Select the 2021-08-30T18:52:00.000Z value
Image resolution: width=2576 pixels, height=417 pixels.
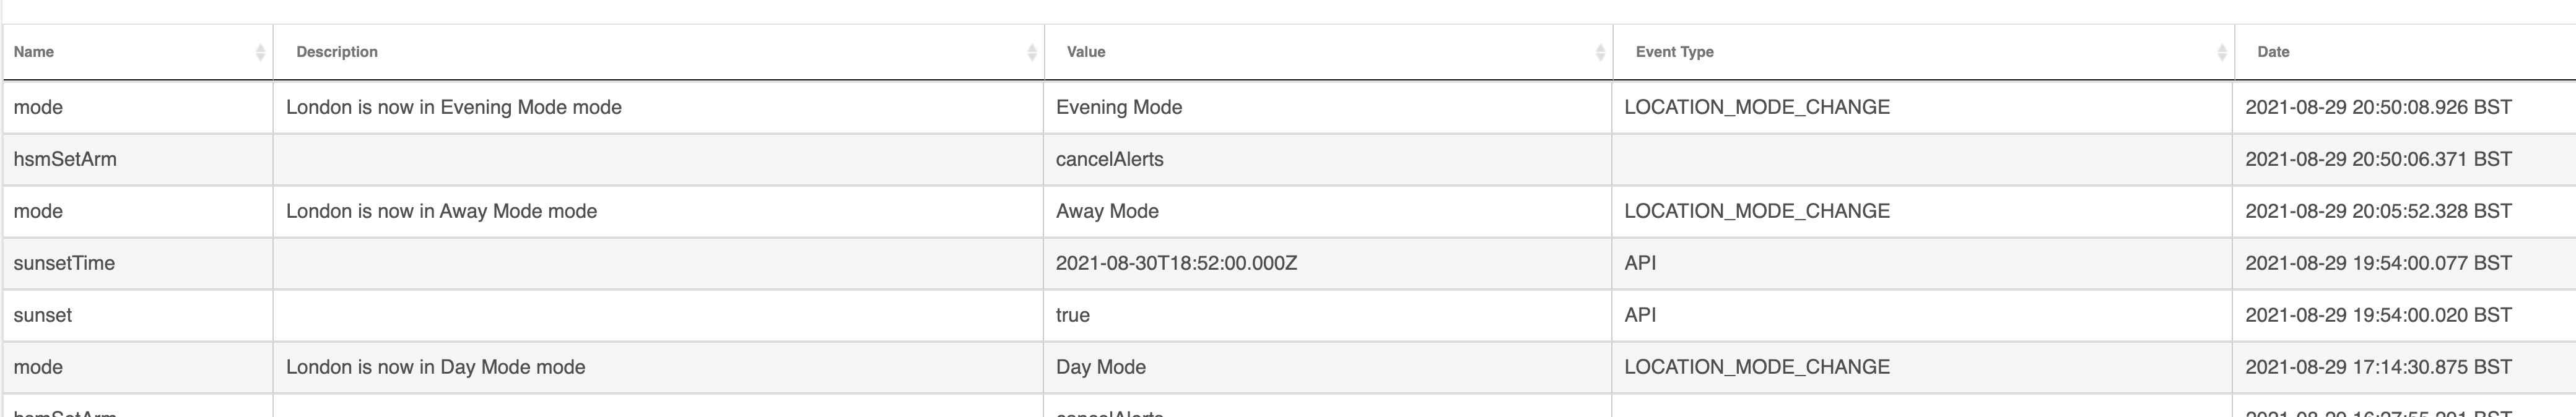tap(1176, 263)
